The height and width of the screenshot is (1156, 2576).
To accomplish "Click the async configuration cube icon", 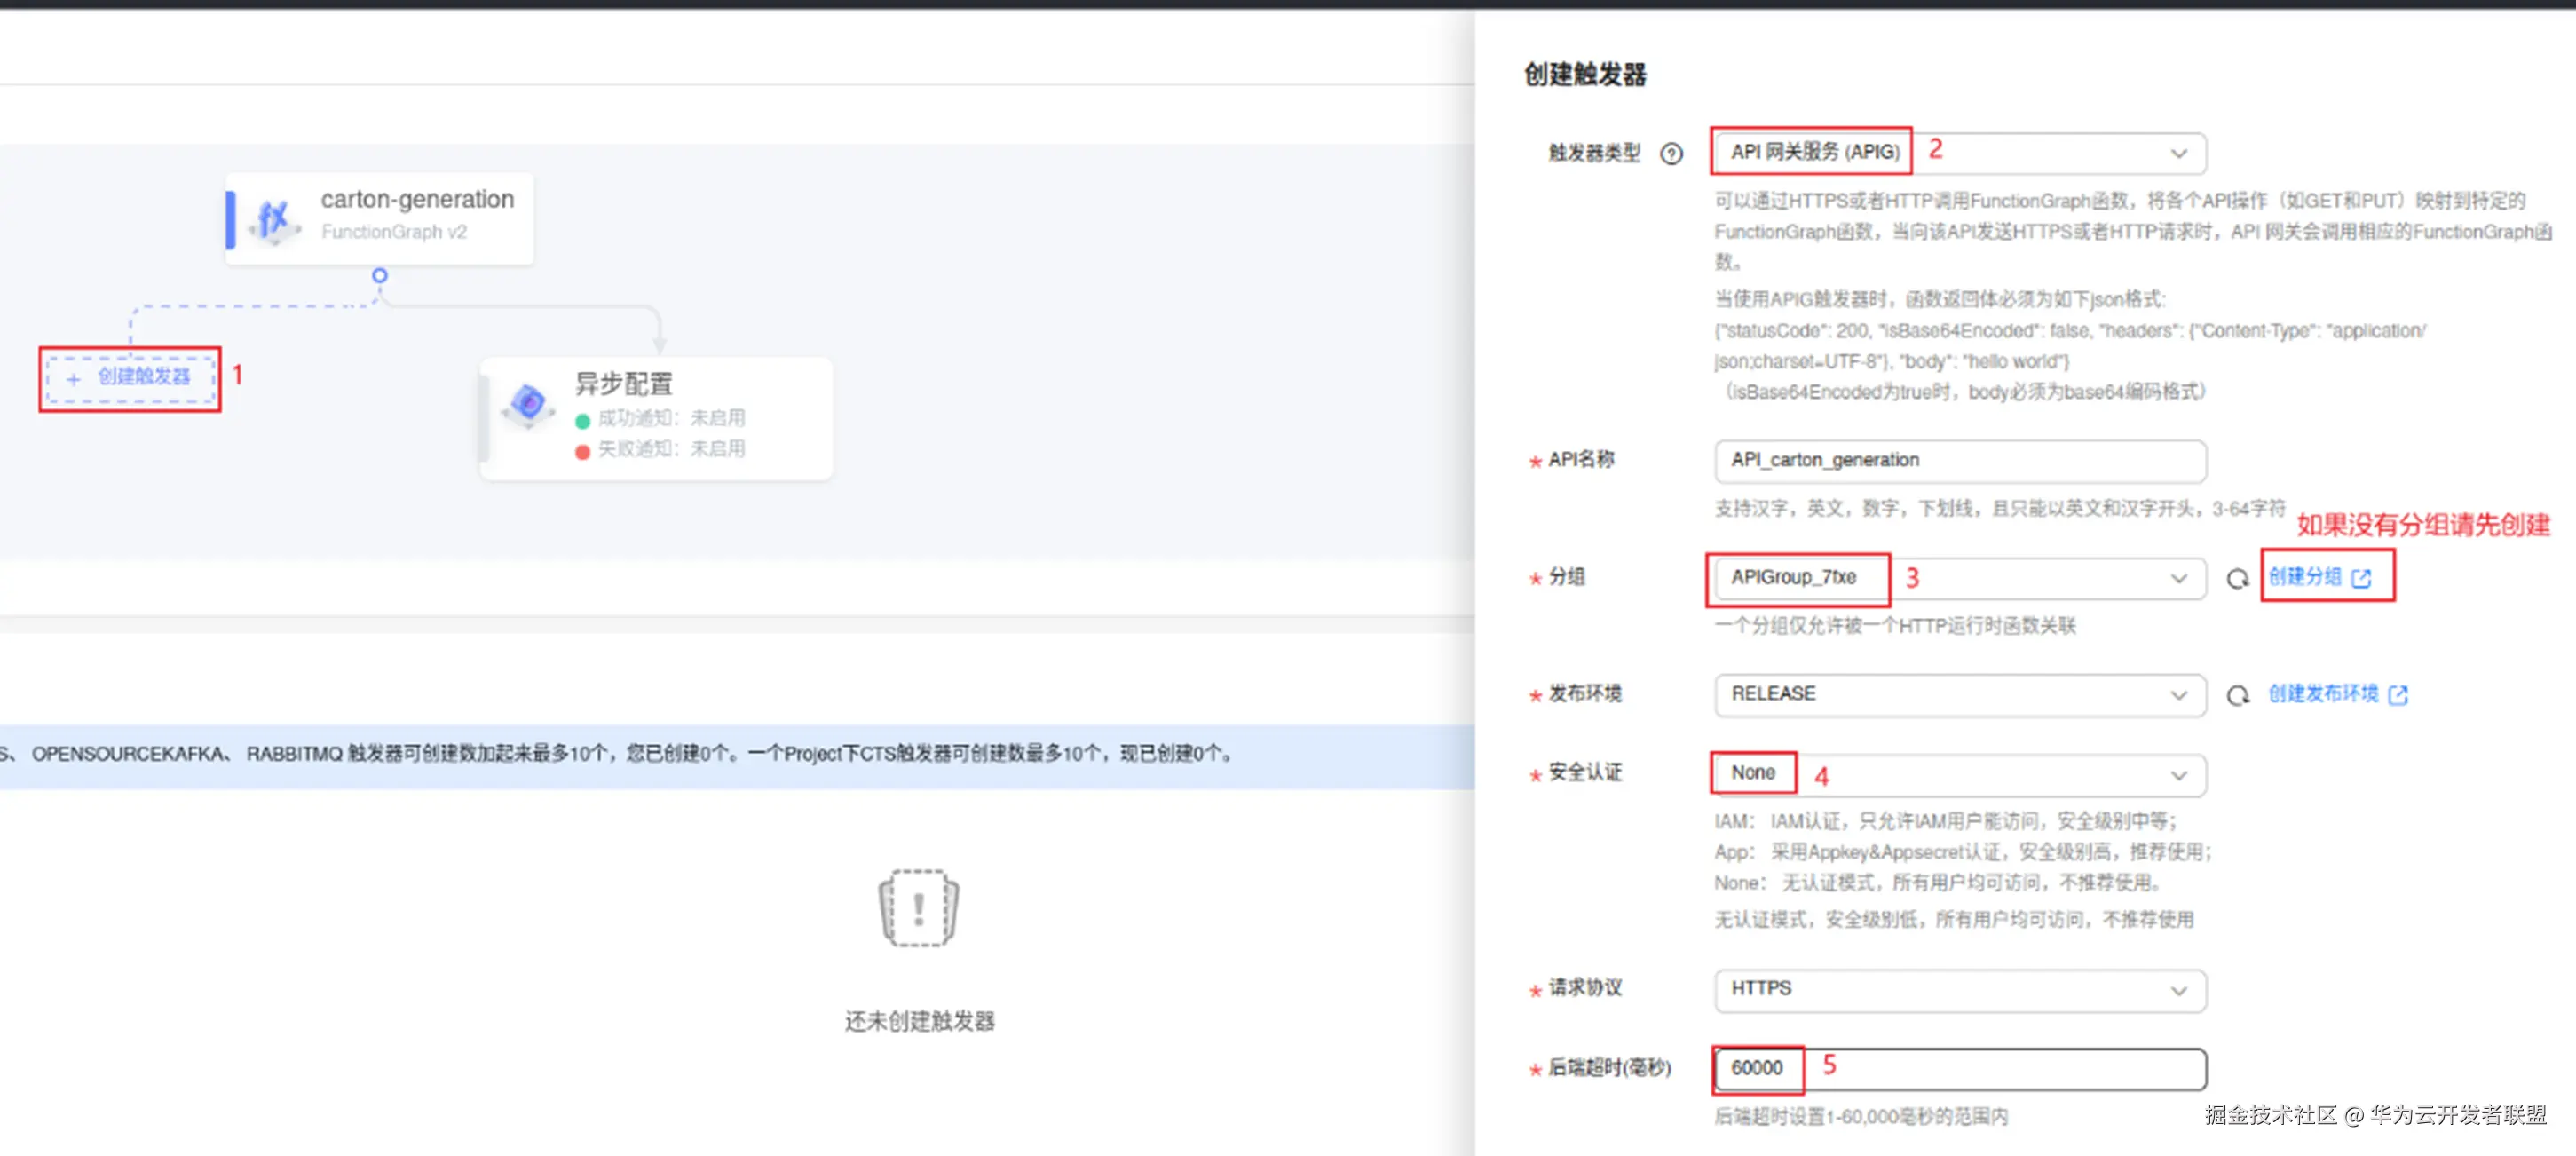I will pos(528,404).
